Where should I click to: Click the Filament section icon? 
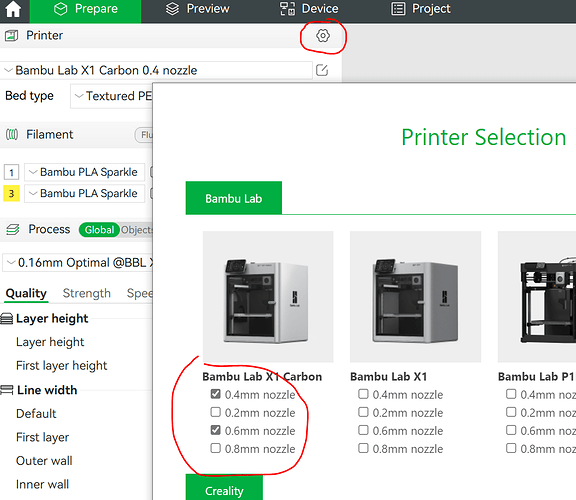point(12,134)
